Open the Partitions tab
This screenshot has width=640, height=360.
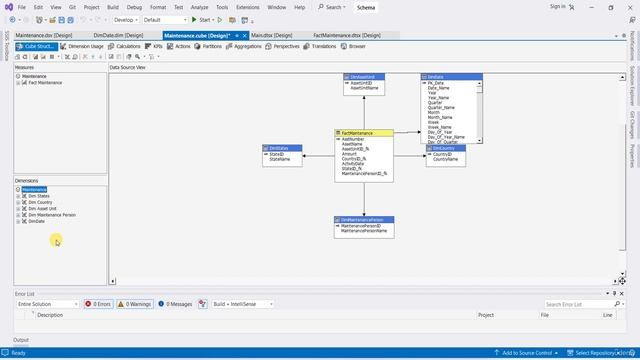[x=208, y=47]
